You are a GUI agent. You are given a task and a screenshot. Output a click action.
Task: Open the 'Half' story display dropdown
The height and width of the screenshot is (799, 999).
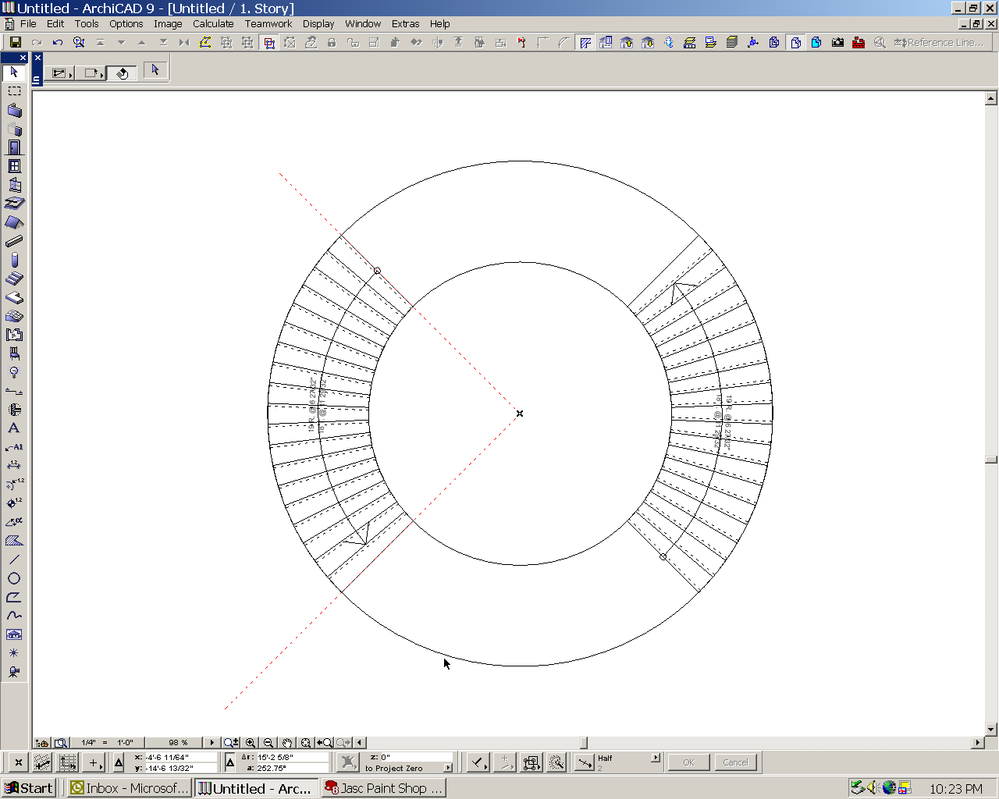628,762
